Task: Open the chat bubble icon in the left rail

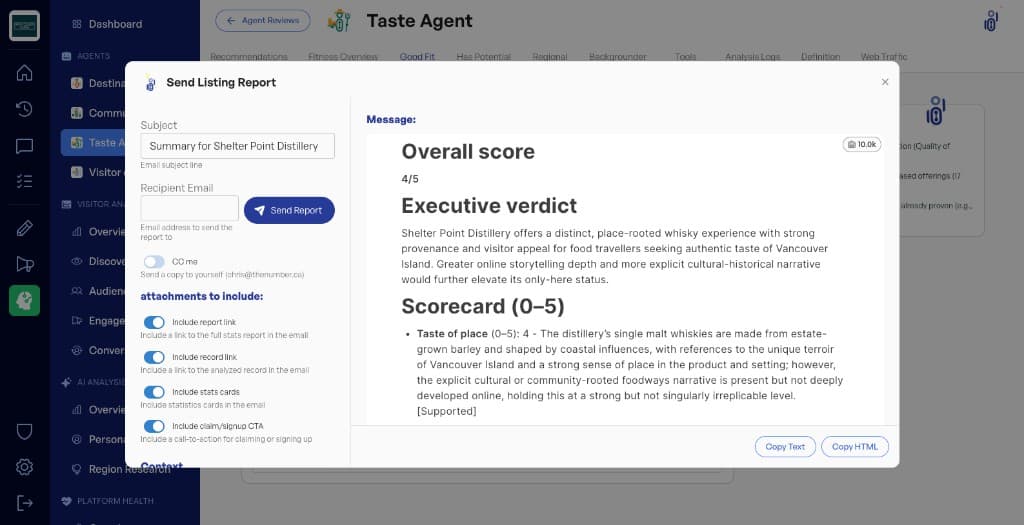Action: [24, 146]
